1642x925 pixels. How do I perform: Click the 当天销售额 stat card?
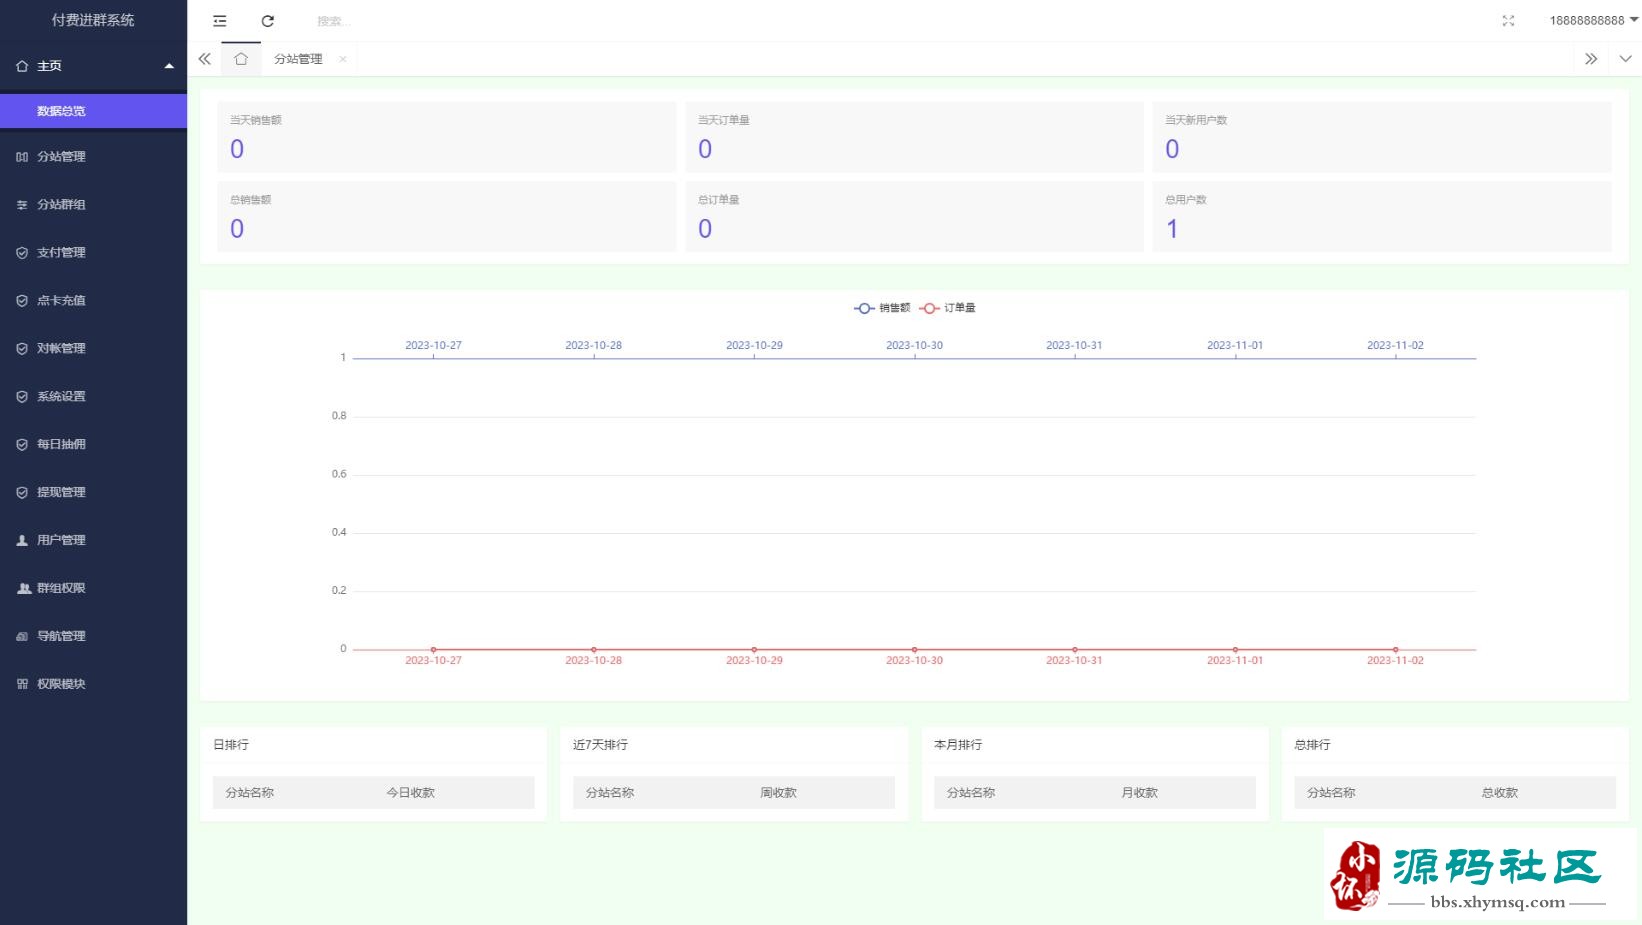coord(446,137)
